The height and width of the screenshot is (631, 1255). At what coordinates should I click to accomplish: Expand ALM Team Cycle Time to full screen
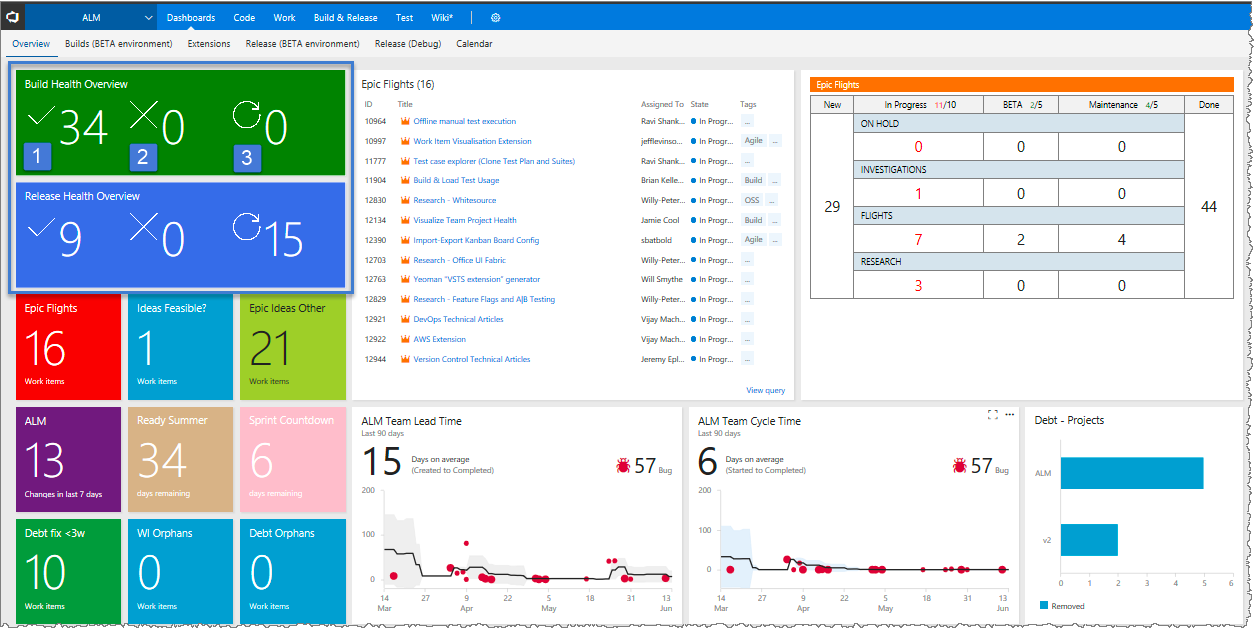pyautogui.click(x=993, y=414)
